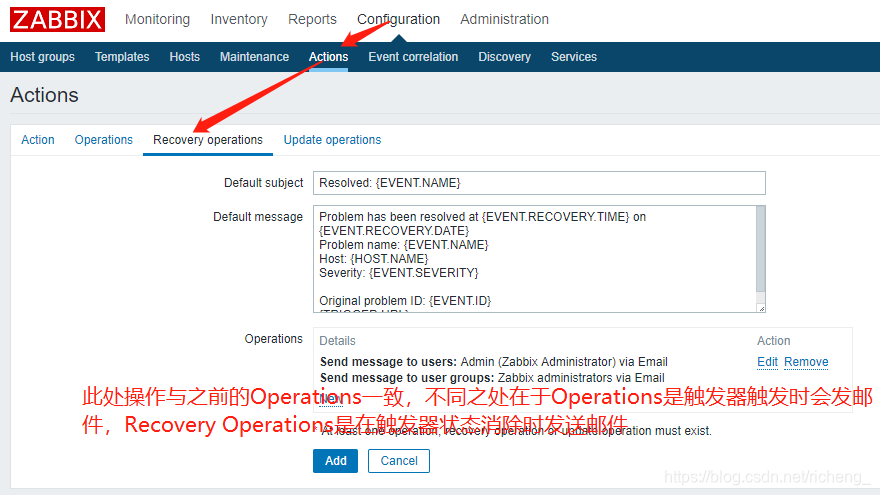The image size is (880, 495).
Task: Switch to Recovery operations tab
Action: click(208, 140)
